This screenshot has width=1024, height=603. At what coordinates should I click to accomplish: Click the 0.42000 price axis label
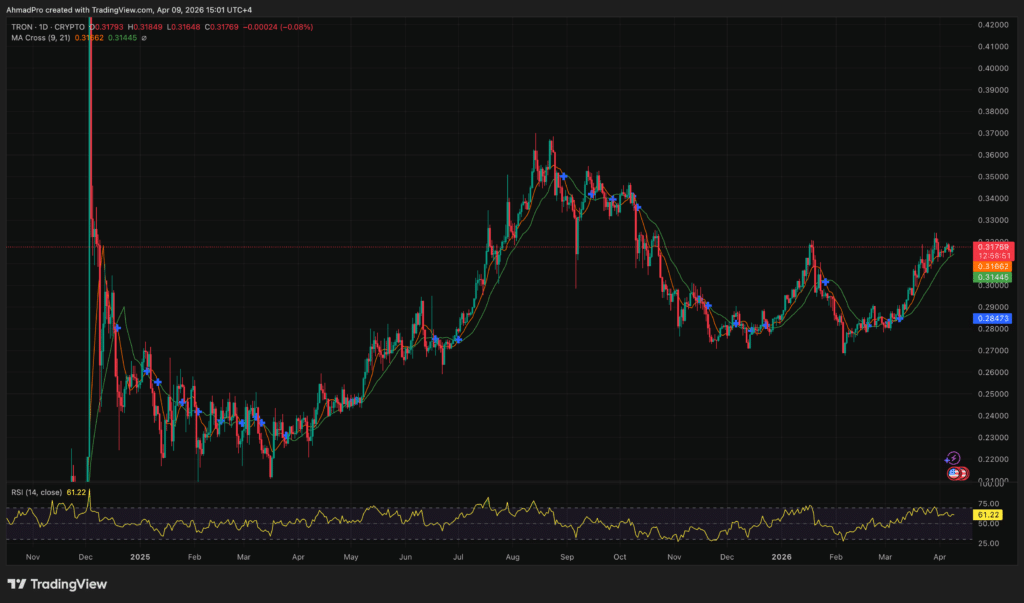click(x=993, y=25)
